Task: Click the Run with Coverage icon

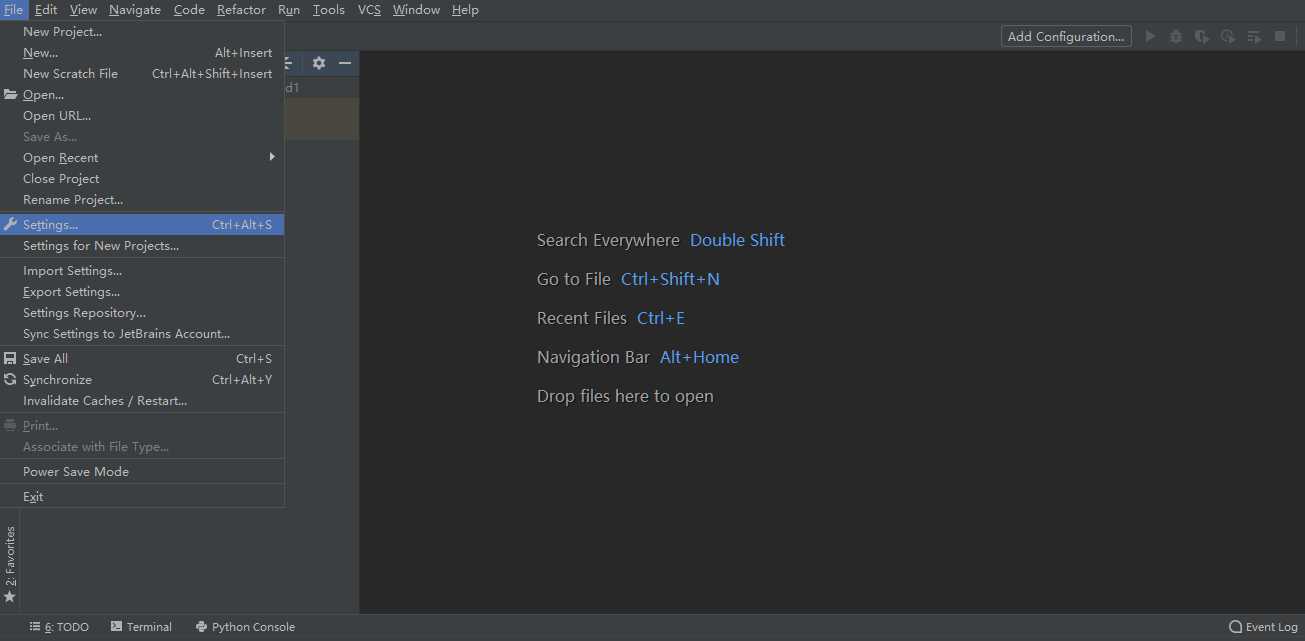Action: click(x=1202, y=37)
